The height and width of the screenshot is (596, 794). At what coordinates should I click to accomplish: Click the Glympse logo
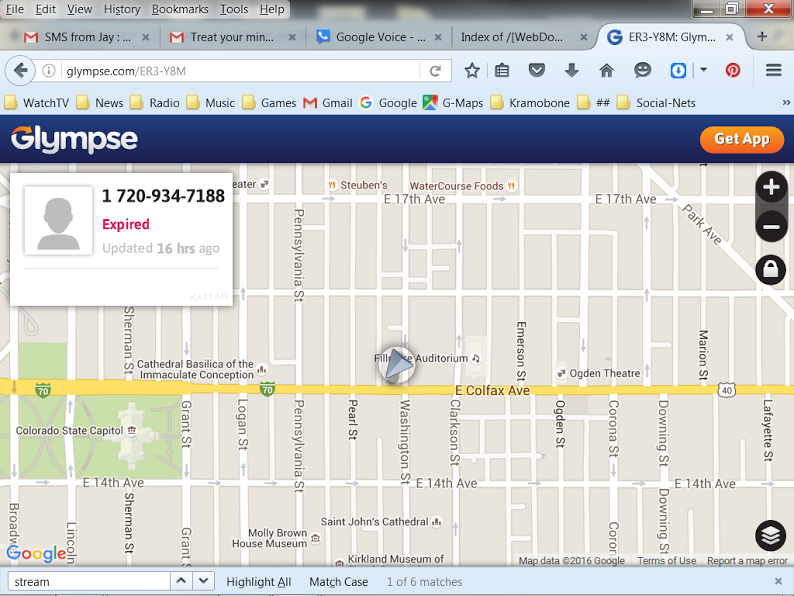74,139
